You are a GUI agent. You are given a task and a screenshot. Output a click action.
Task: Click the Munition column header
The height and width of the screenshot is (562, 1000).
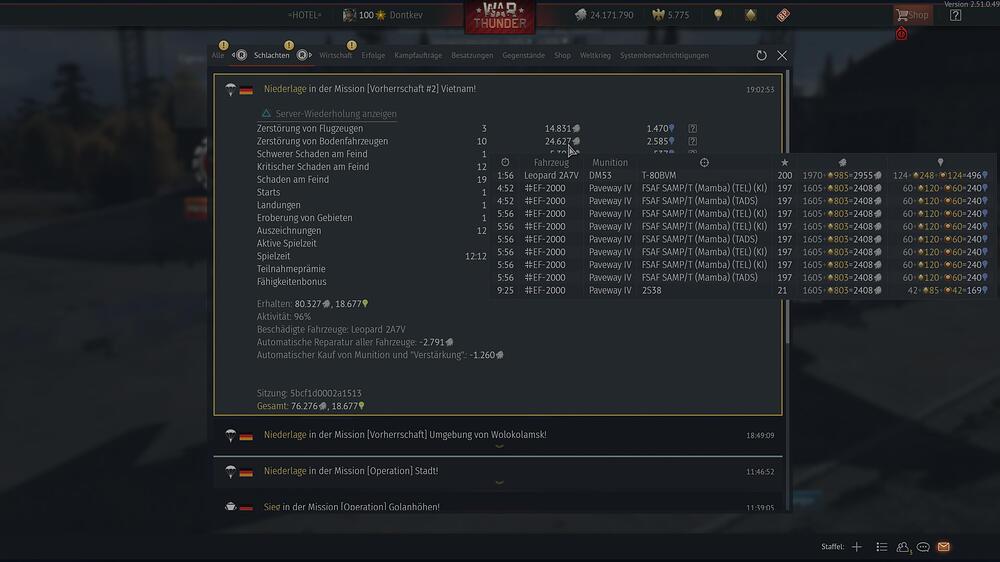pos(610,163)
